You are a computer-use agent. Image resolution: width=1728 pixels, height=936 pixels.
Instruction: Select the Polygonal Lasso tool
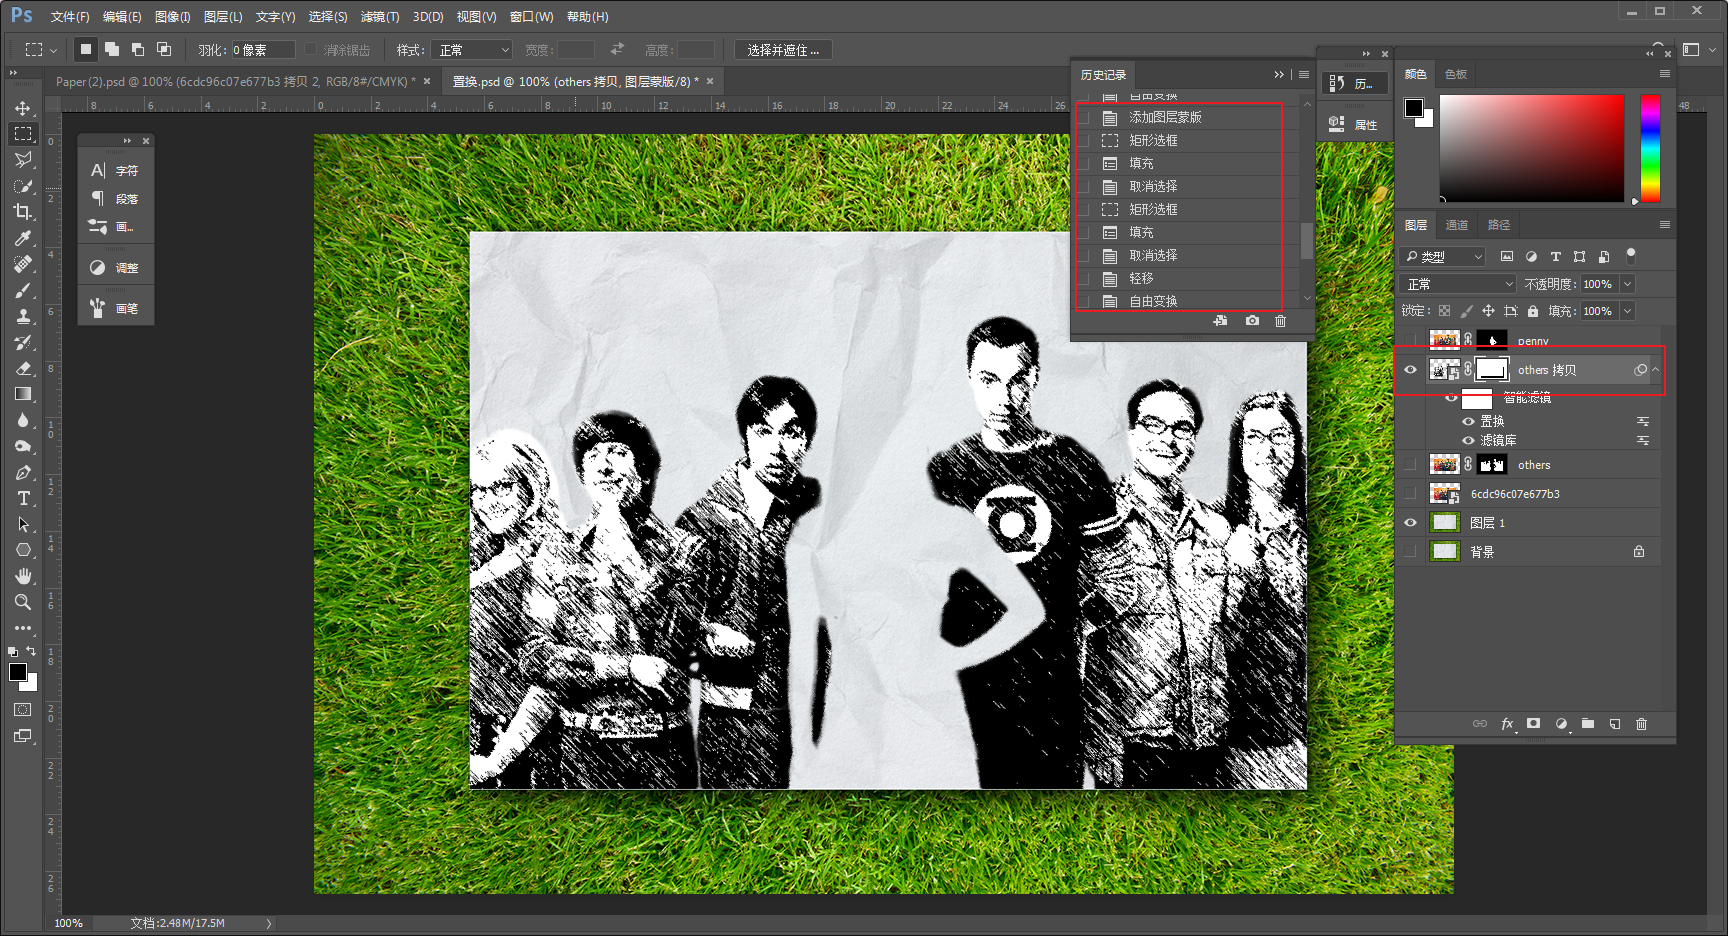[x=22, y=160]
